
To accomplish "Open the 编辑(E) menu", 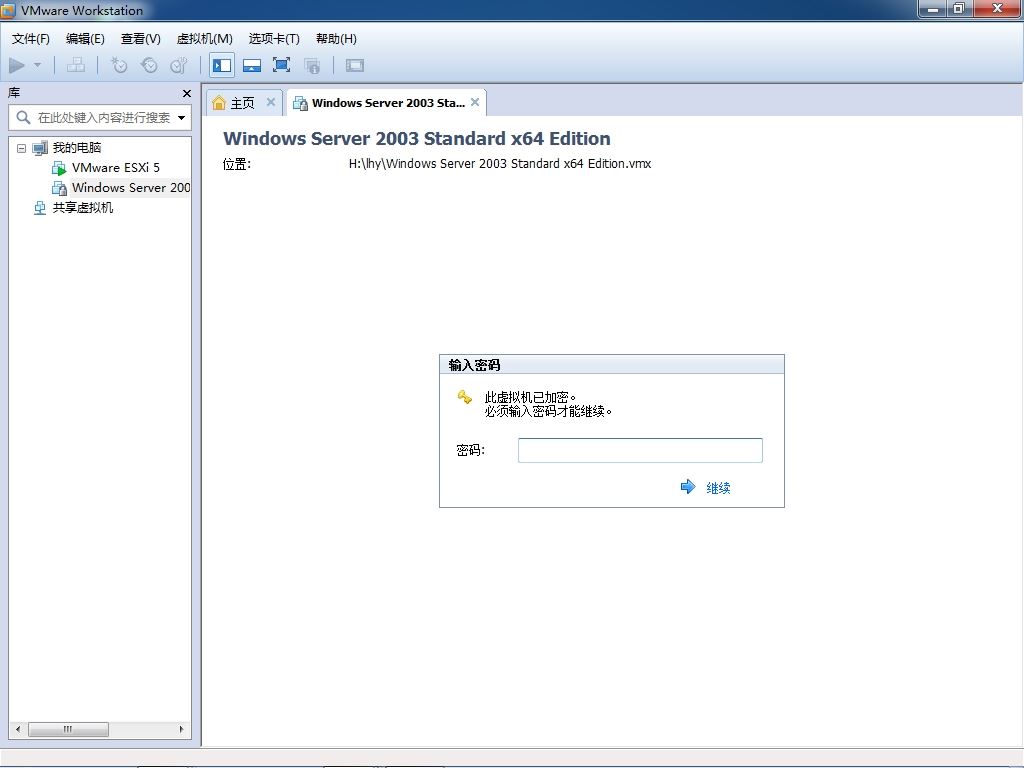I will pyautogui.click(x=85, y=39).
